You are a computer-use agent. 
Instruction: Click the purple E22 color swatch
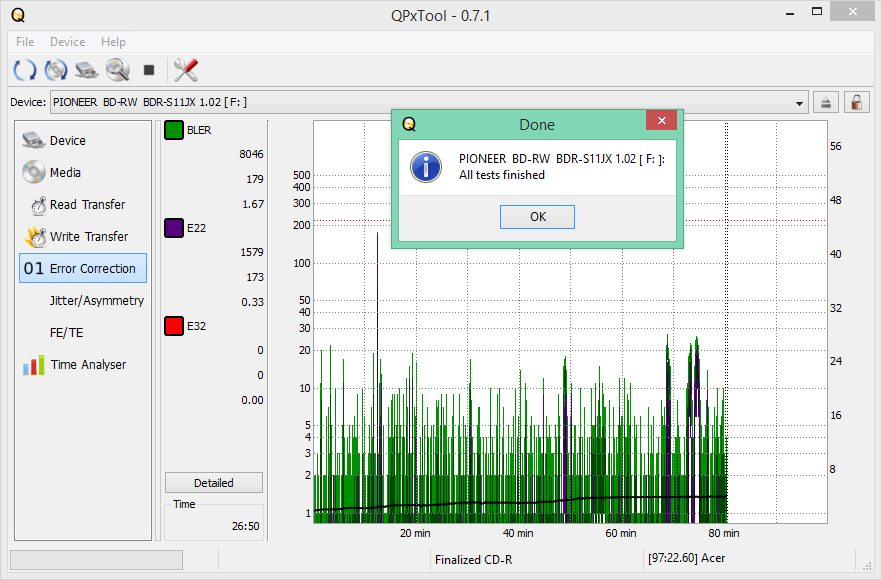tap(174, 228)
